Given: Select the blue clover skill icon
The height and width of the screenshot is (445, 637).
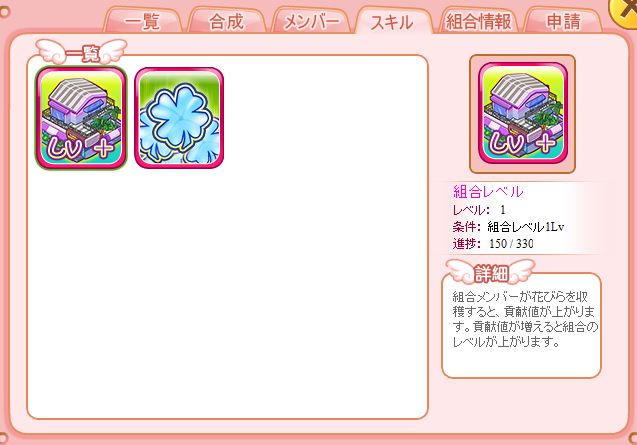Looking at the screenshot, I should [179, 117].
